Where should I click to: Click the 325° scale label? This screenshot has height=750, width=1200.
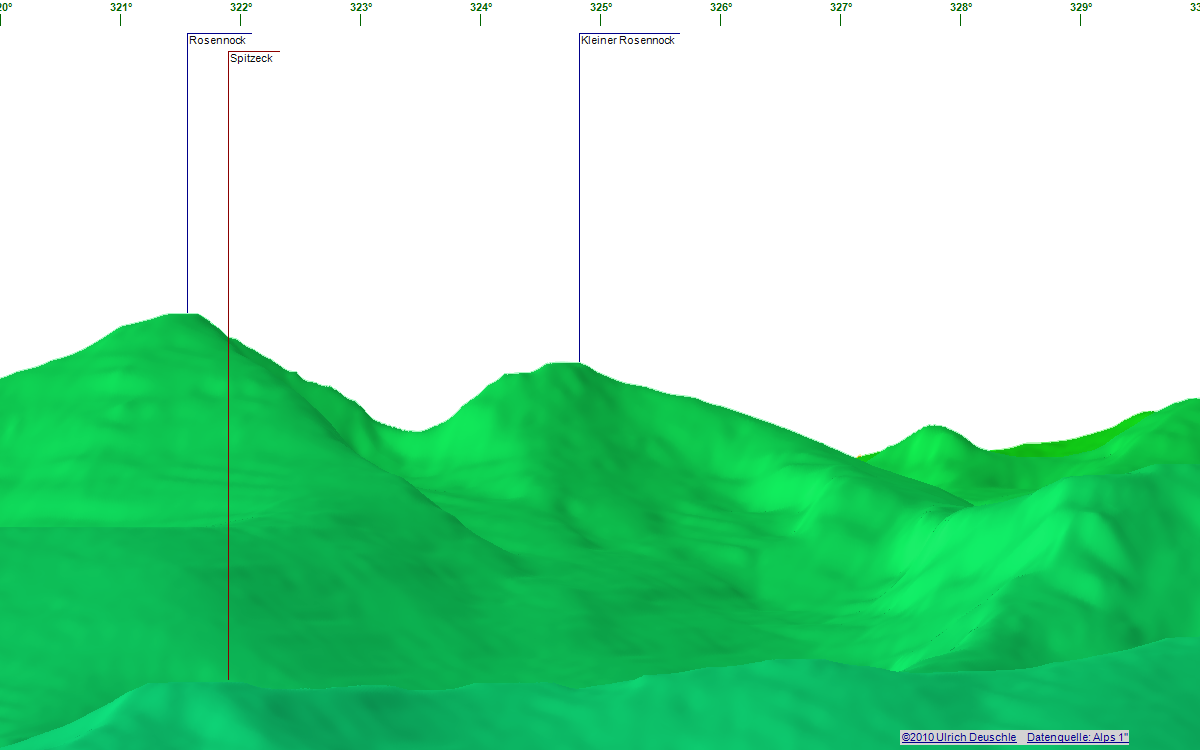(601, 8)
